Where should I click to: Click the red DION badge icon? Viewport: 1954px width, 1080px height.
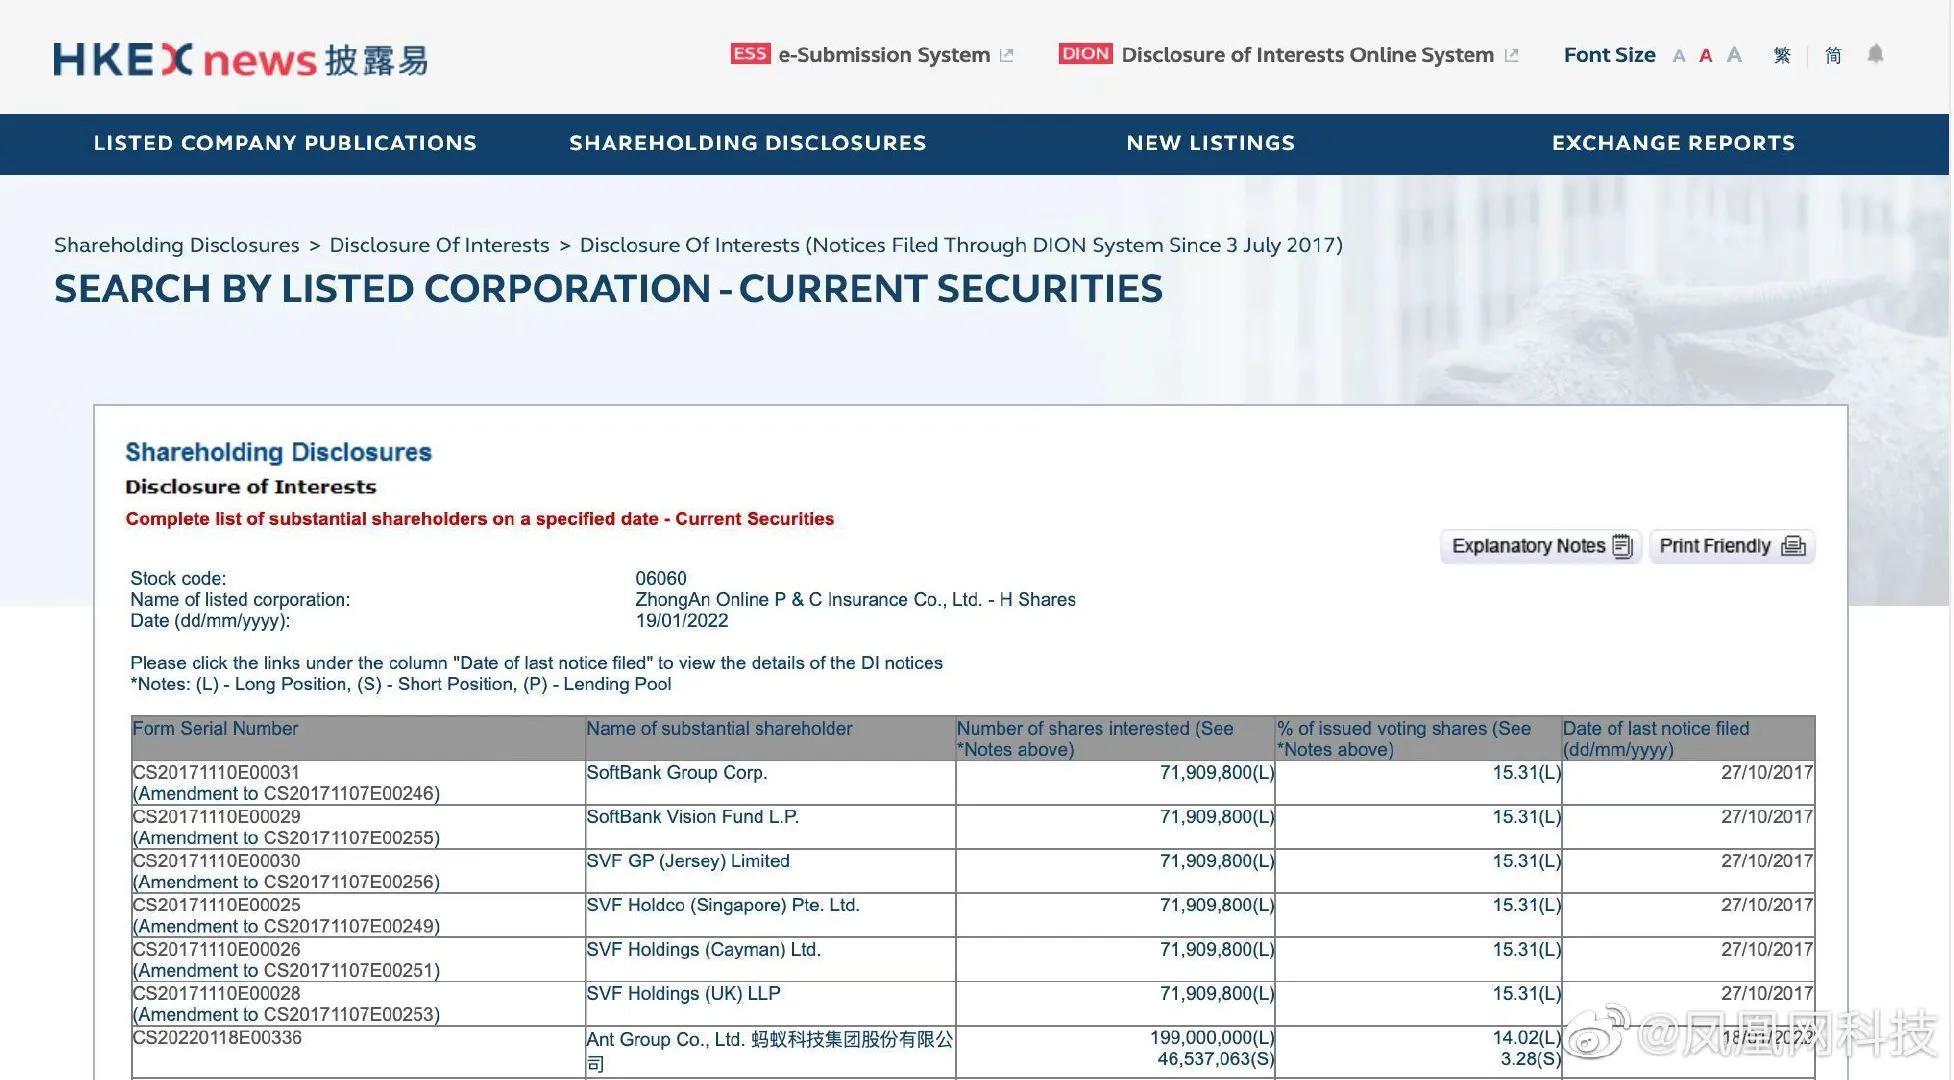pyautogui.click(x=1085, y=54)
